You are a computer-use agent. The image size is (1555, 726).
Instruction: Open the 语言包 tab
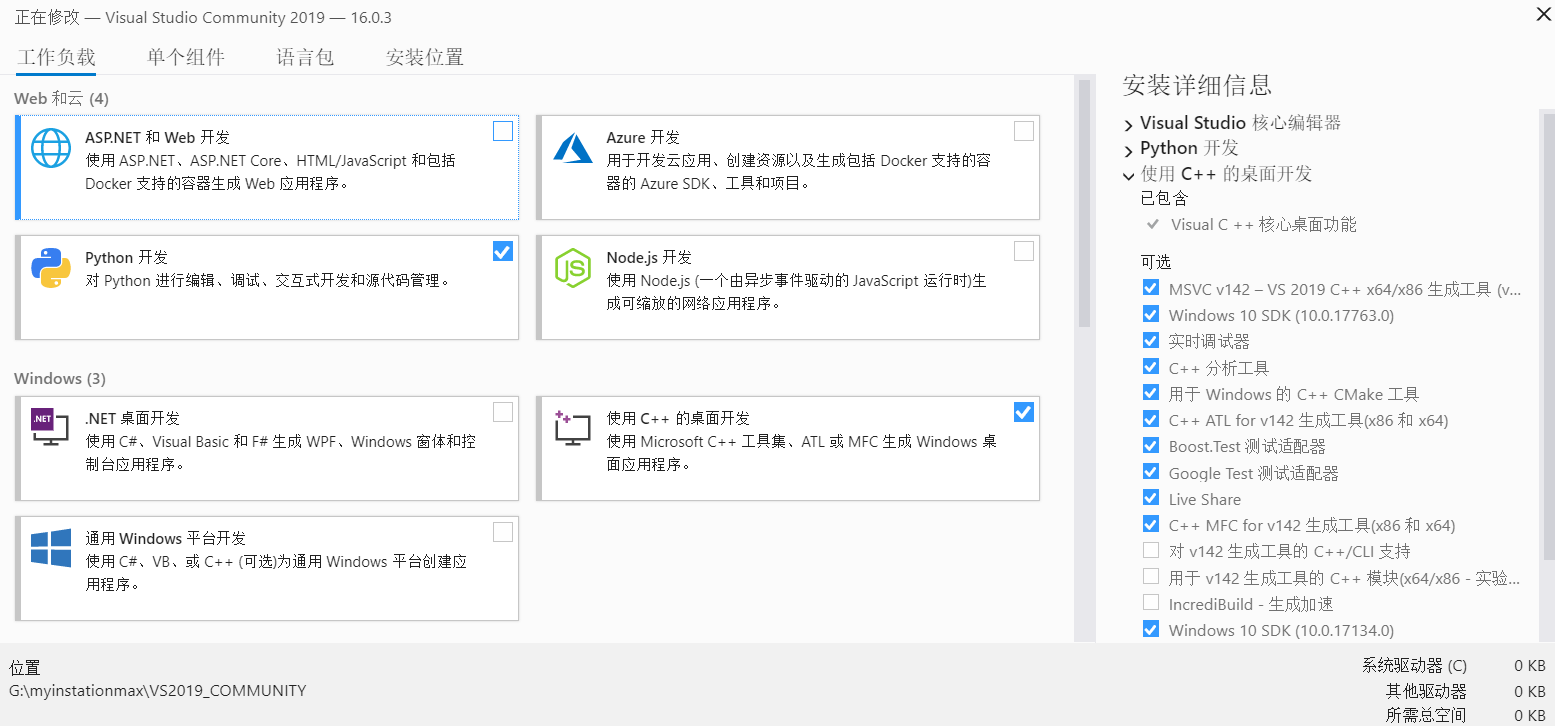[305, 57]
